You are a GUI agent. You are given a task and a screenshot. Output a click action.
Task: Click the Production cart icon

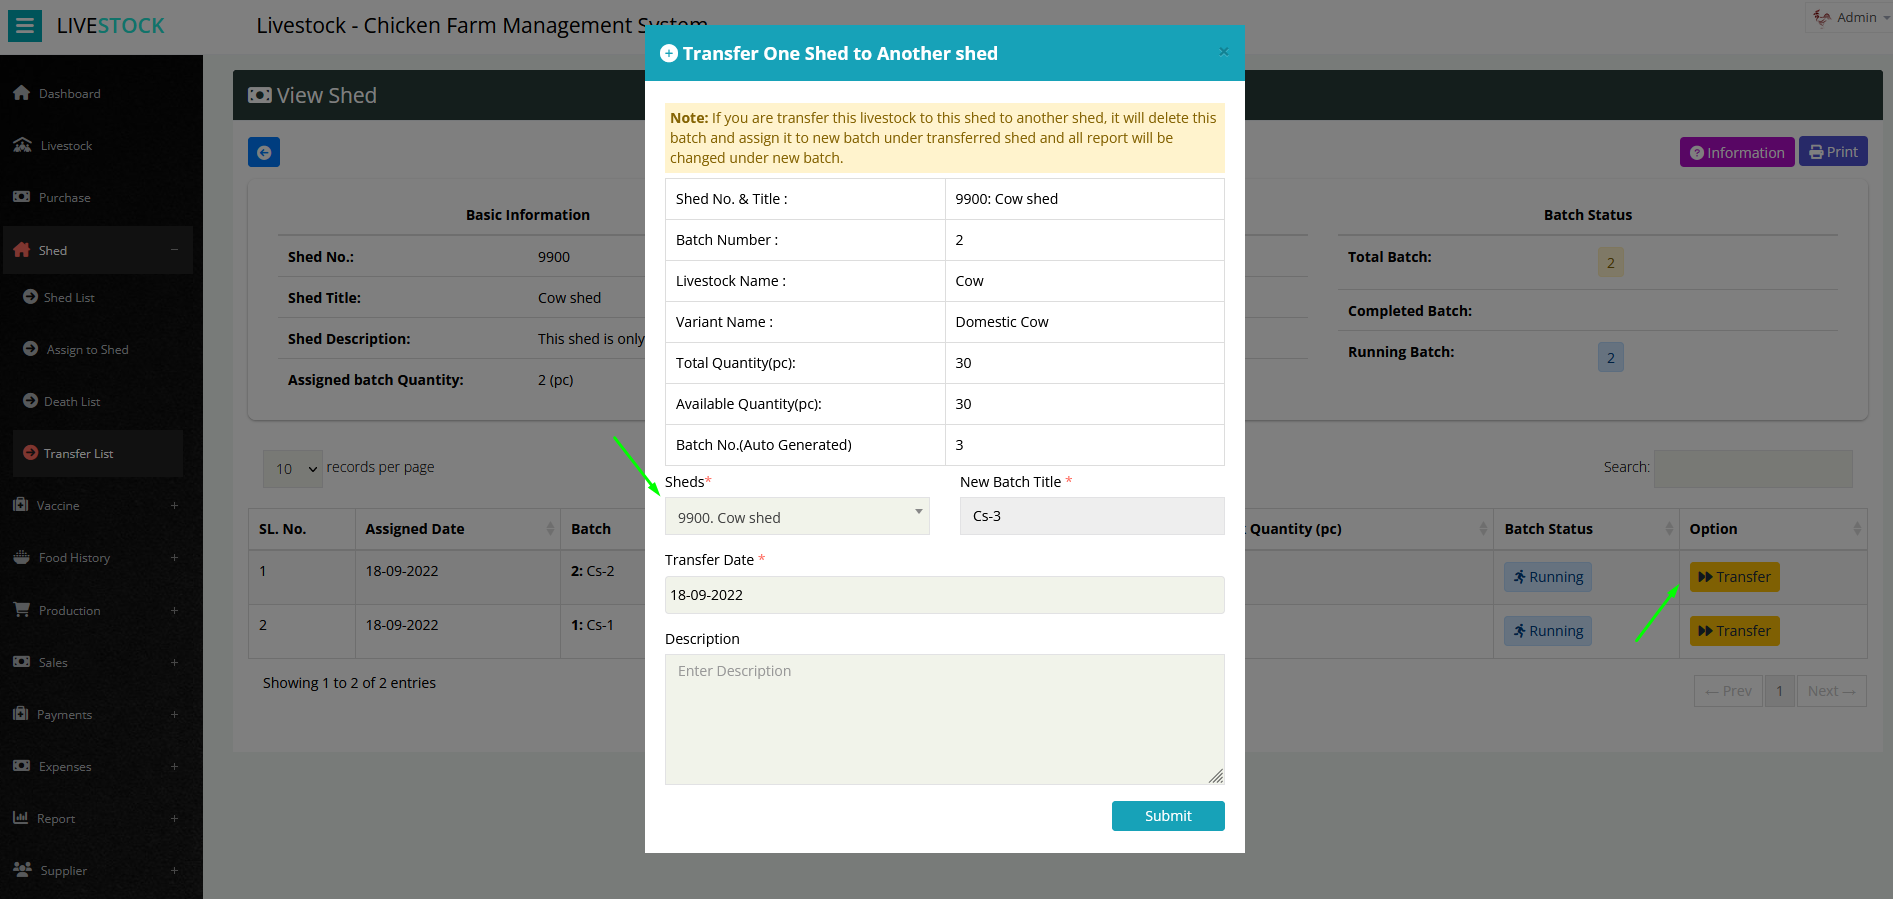(x=21, y=610)
